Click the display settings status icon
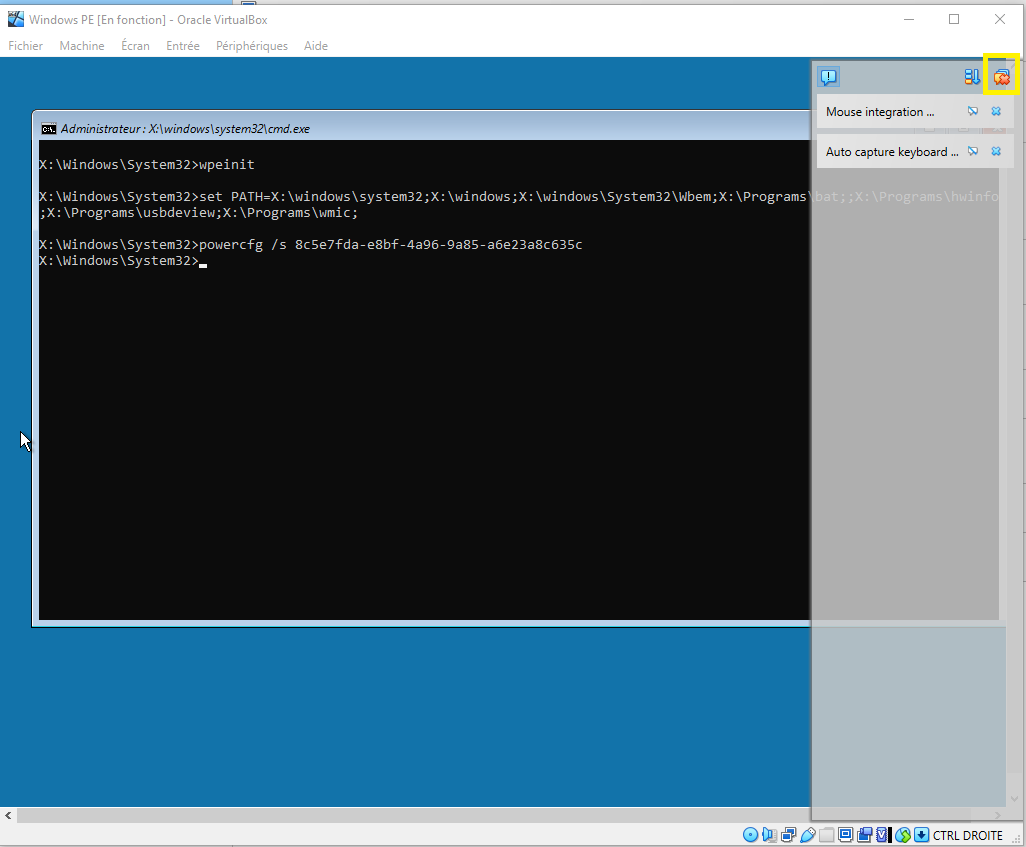Image resolution: width=1026 pixels, height=847 pixels. 845,835
